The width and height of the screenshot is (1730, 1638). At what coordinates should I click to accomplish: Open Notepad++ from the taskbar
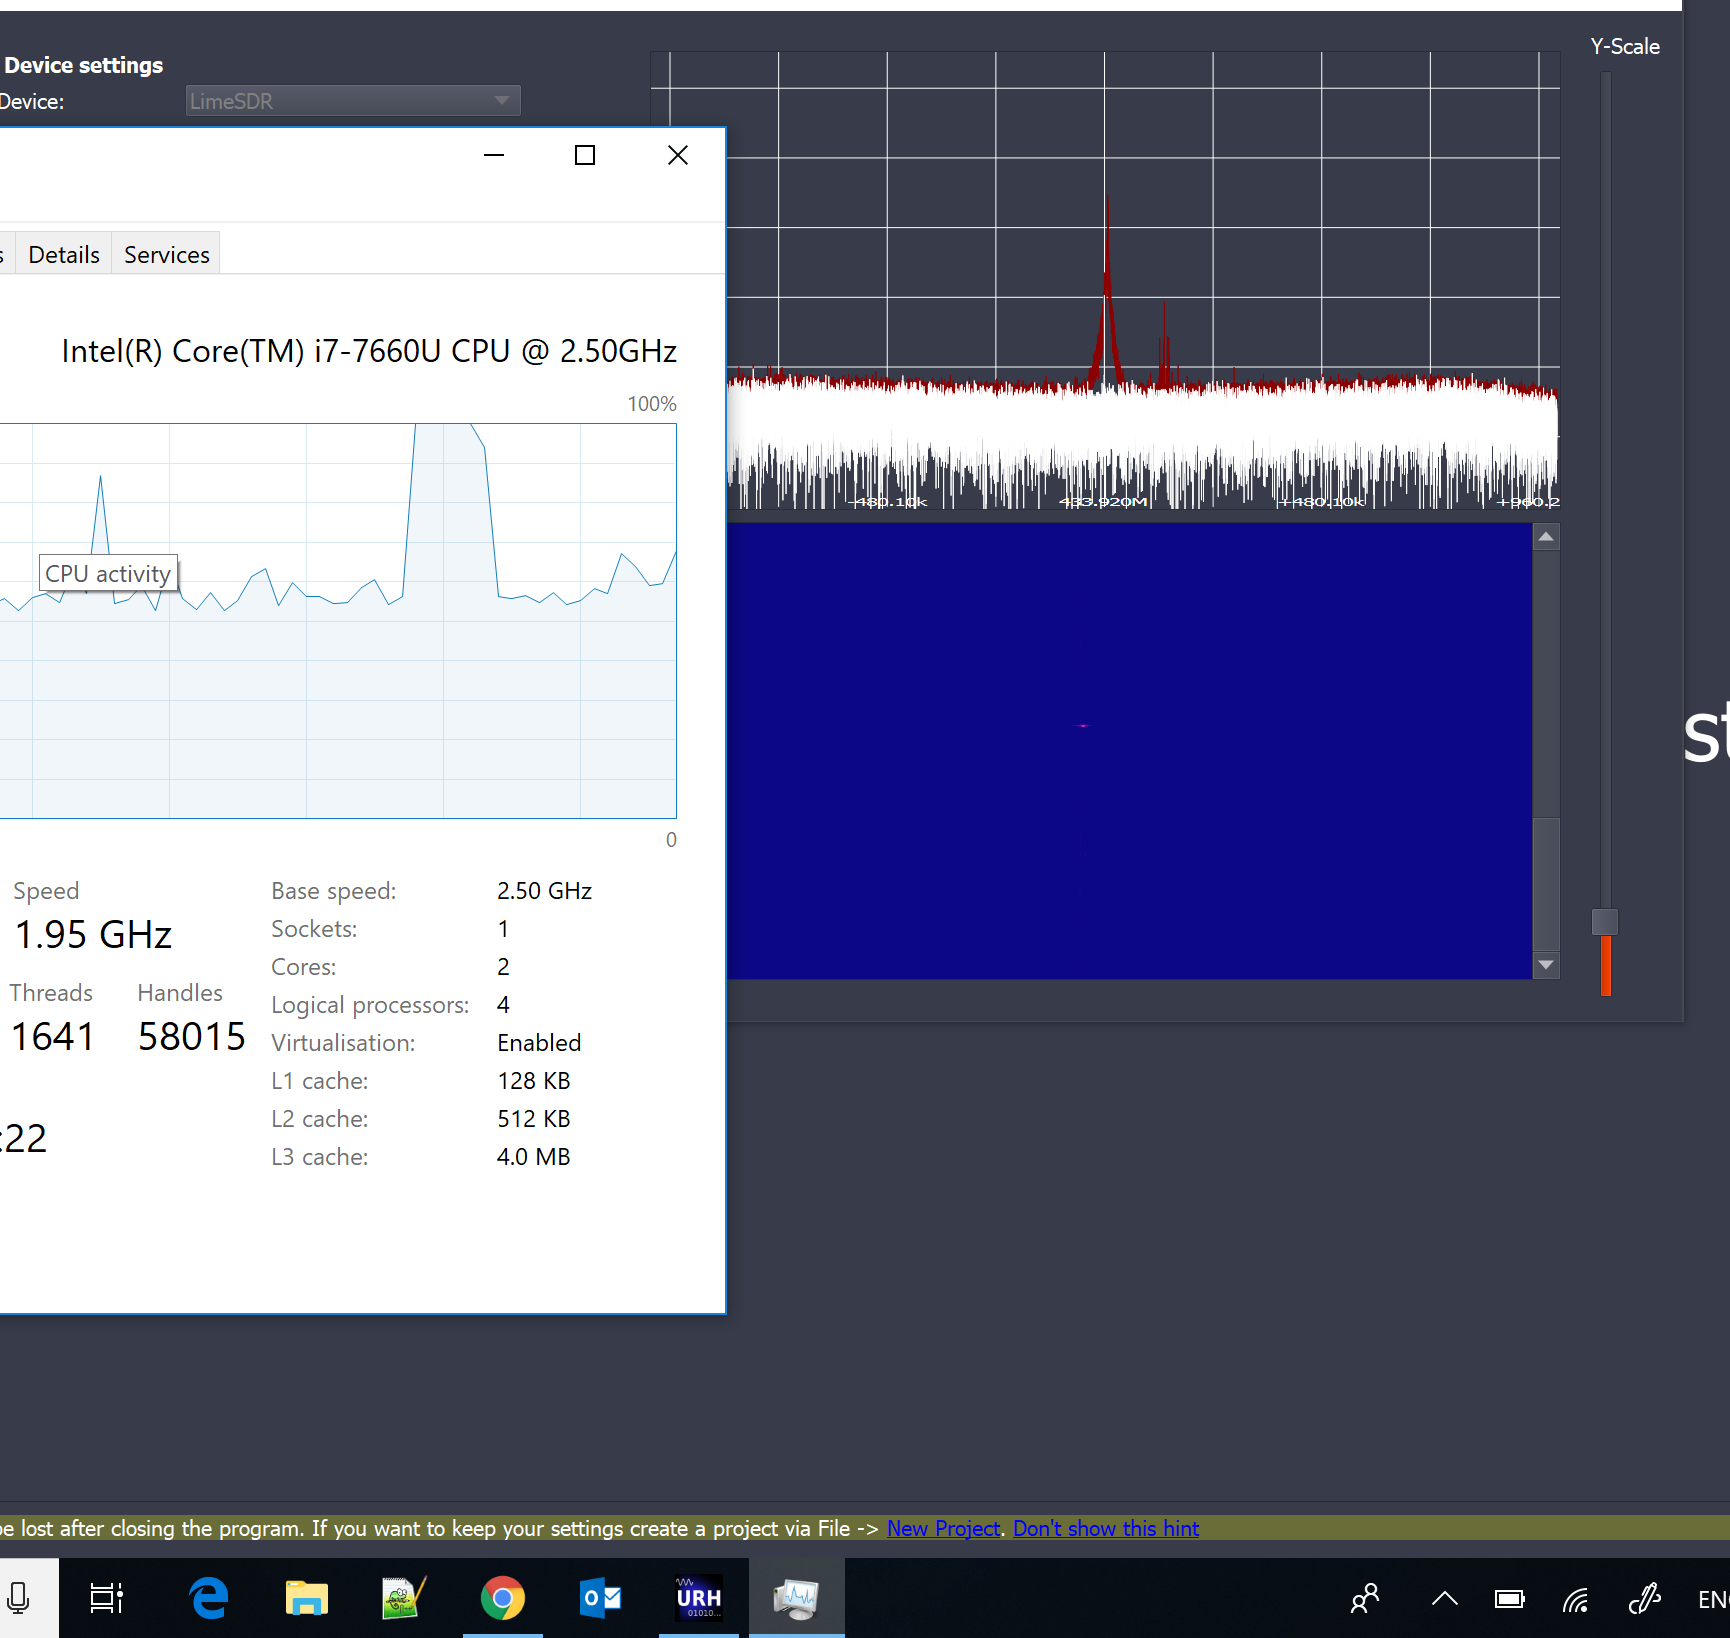point(402,1597)
